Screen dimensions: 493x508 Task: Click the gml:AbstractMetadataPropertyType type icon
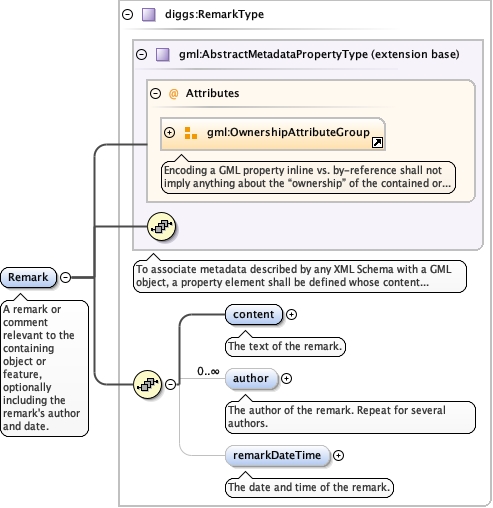(x=163, y=54)
